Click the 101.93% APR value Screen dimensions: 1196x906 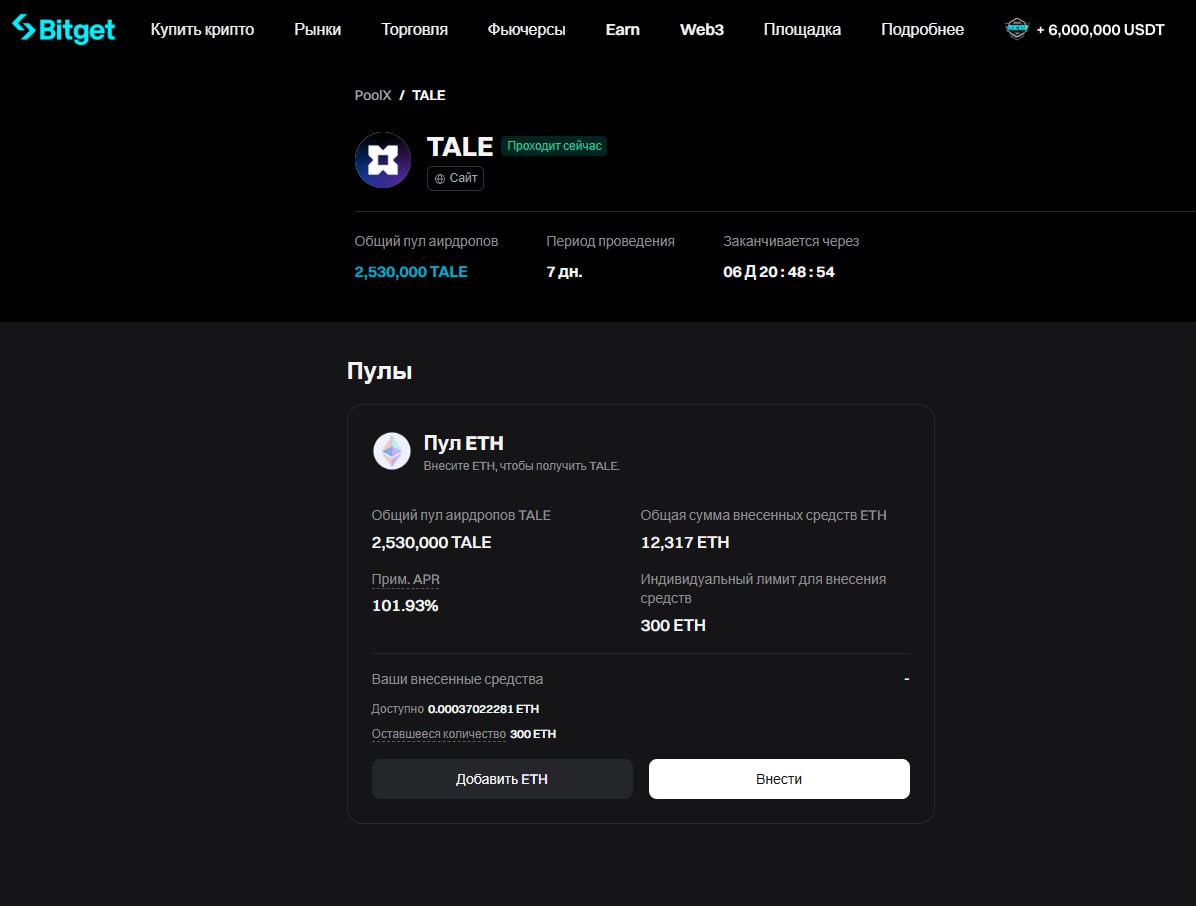pos(405,606)
